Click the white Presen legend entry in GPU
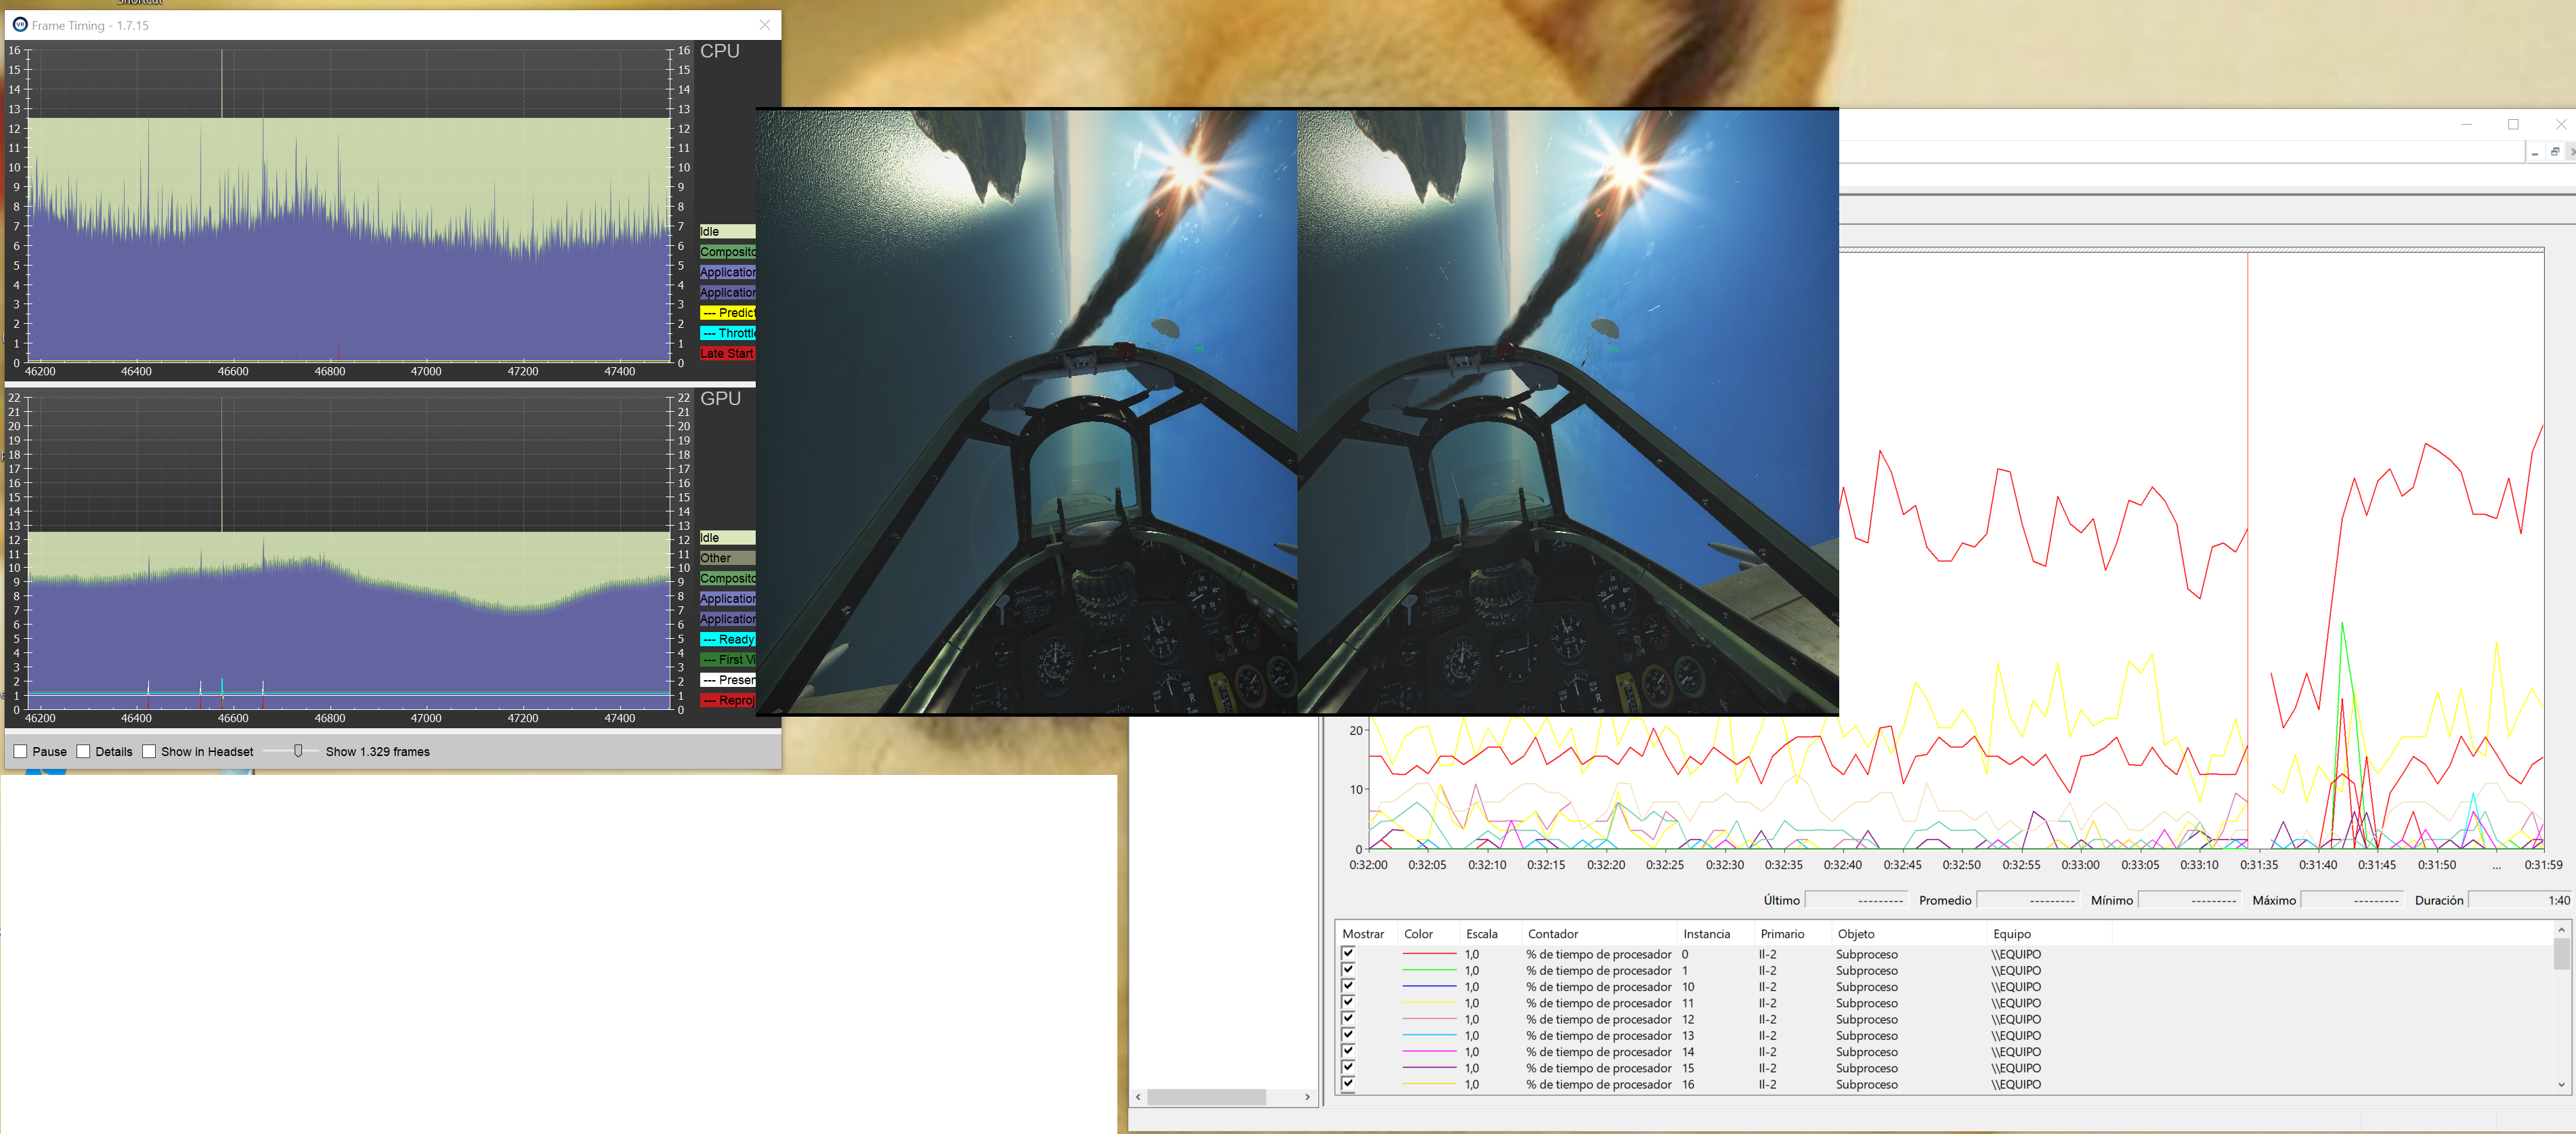 tap(727, 680)
